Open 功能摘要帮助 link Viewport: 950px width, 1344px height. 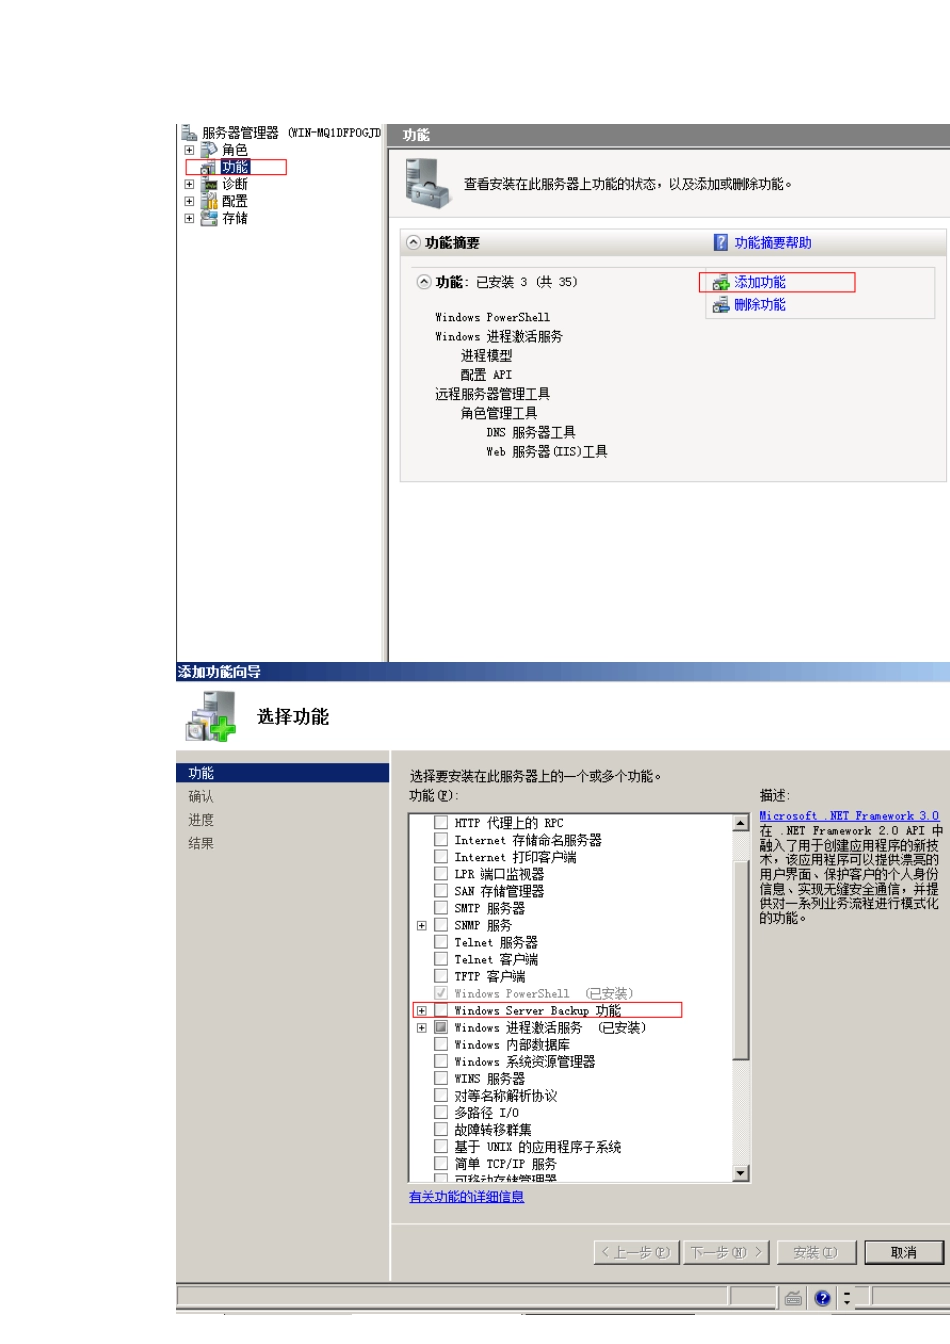coord(773,243)
